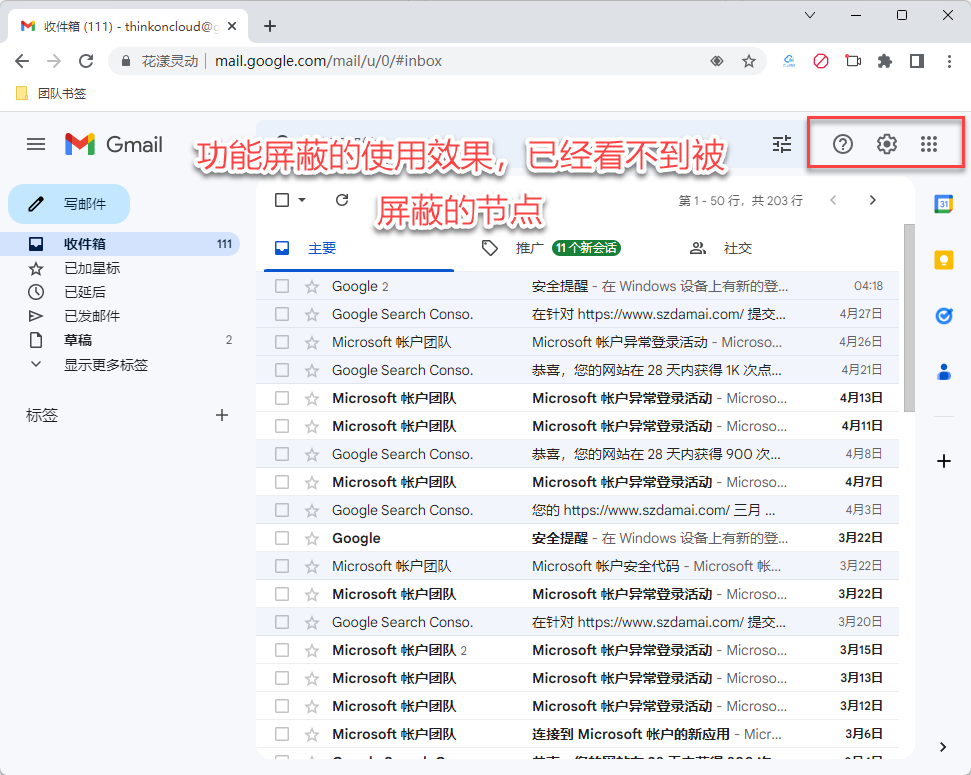
Task: Star the 4月27日 Google Search Console email
Action: (x=312, y=315)
